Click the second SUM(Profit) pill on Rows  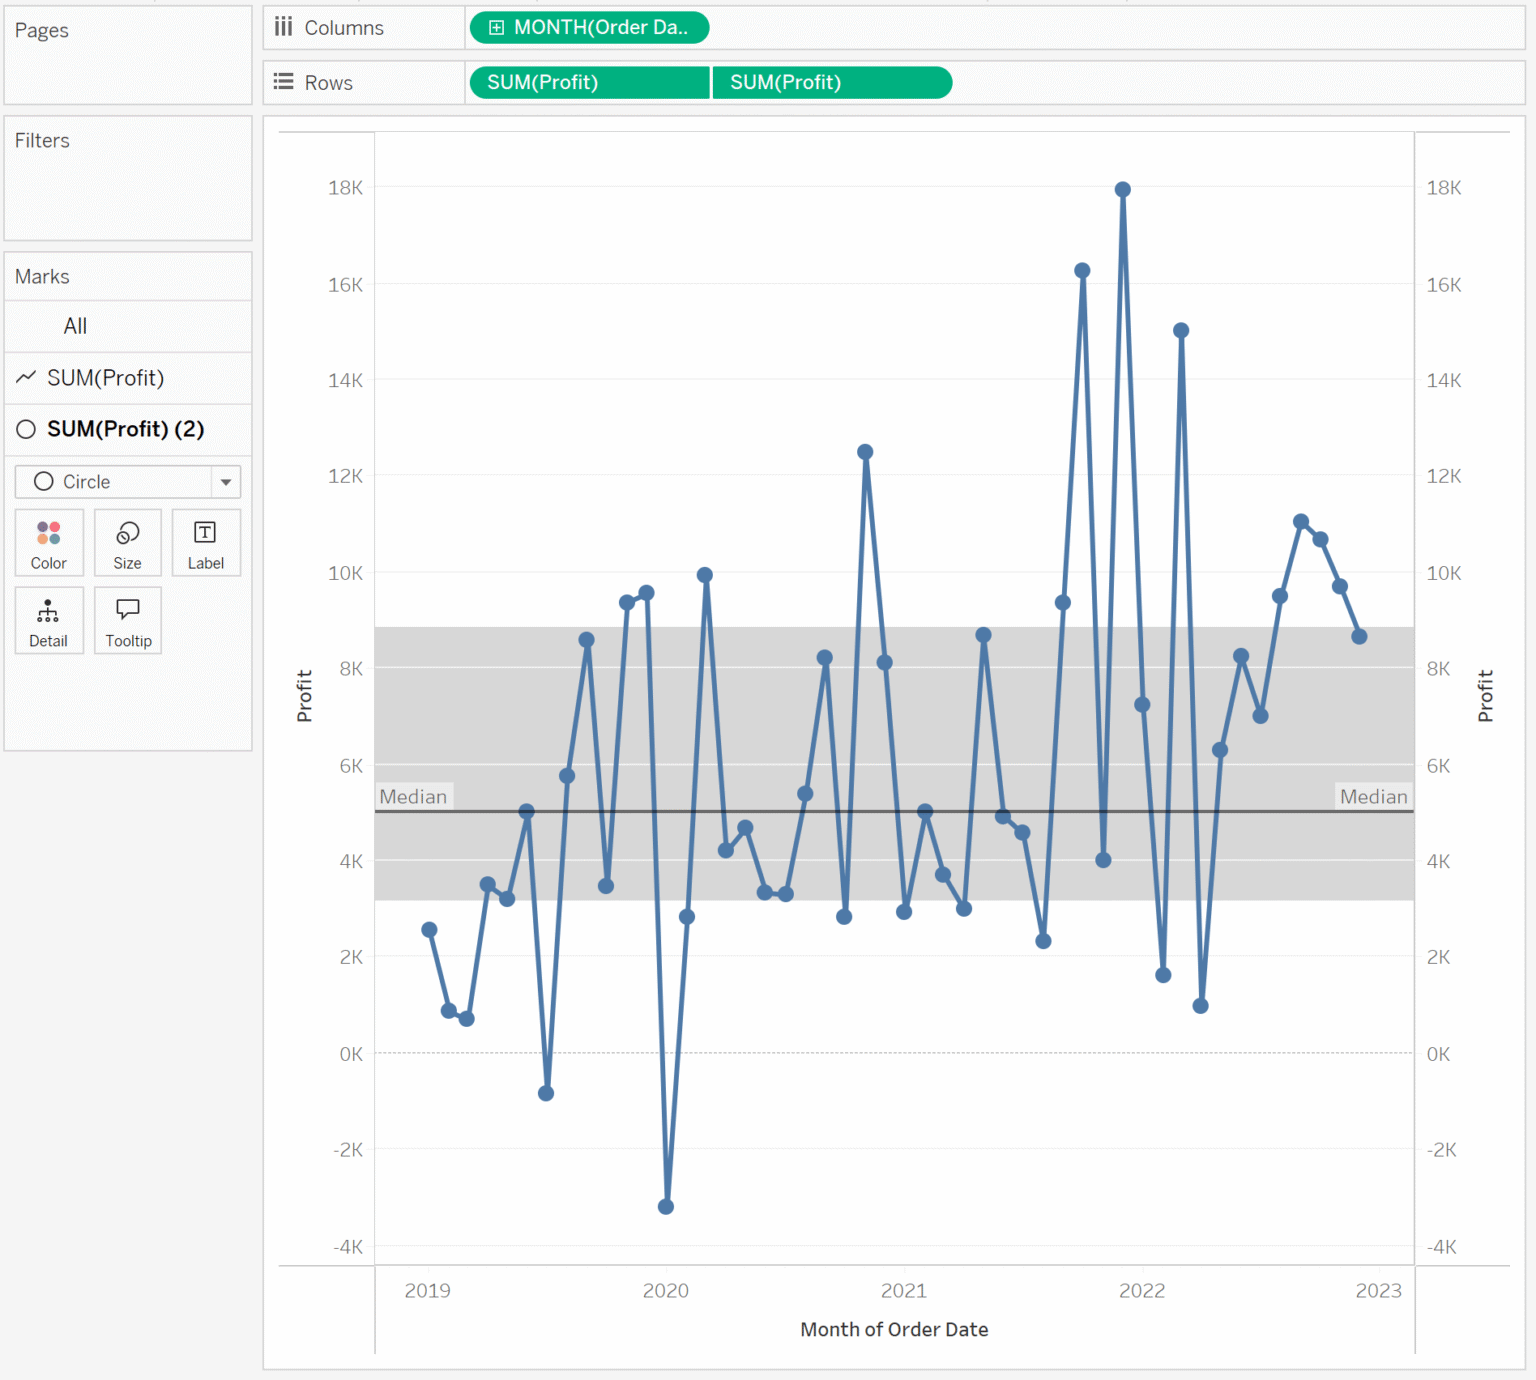(831, 82)
